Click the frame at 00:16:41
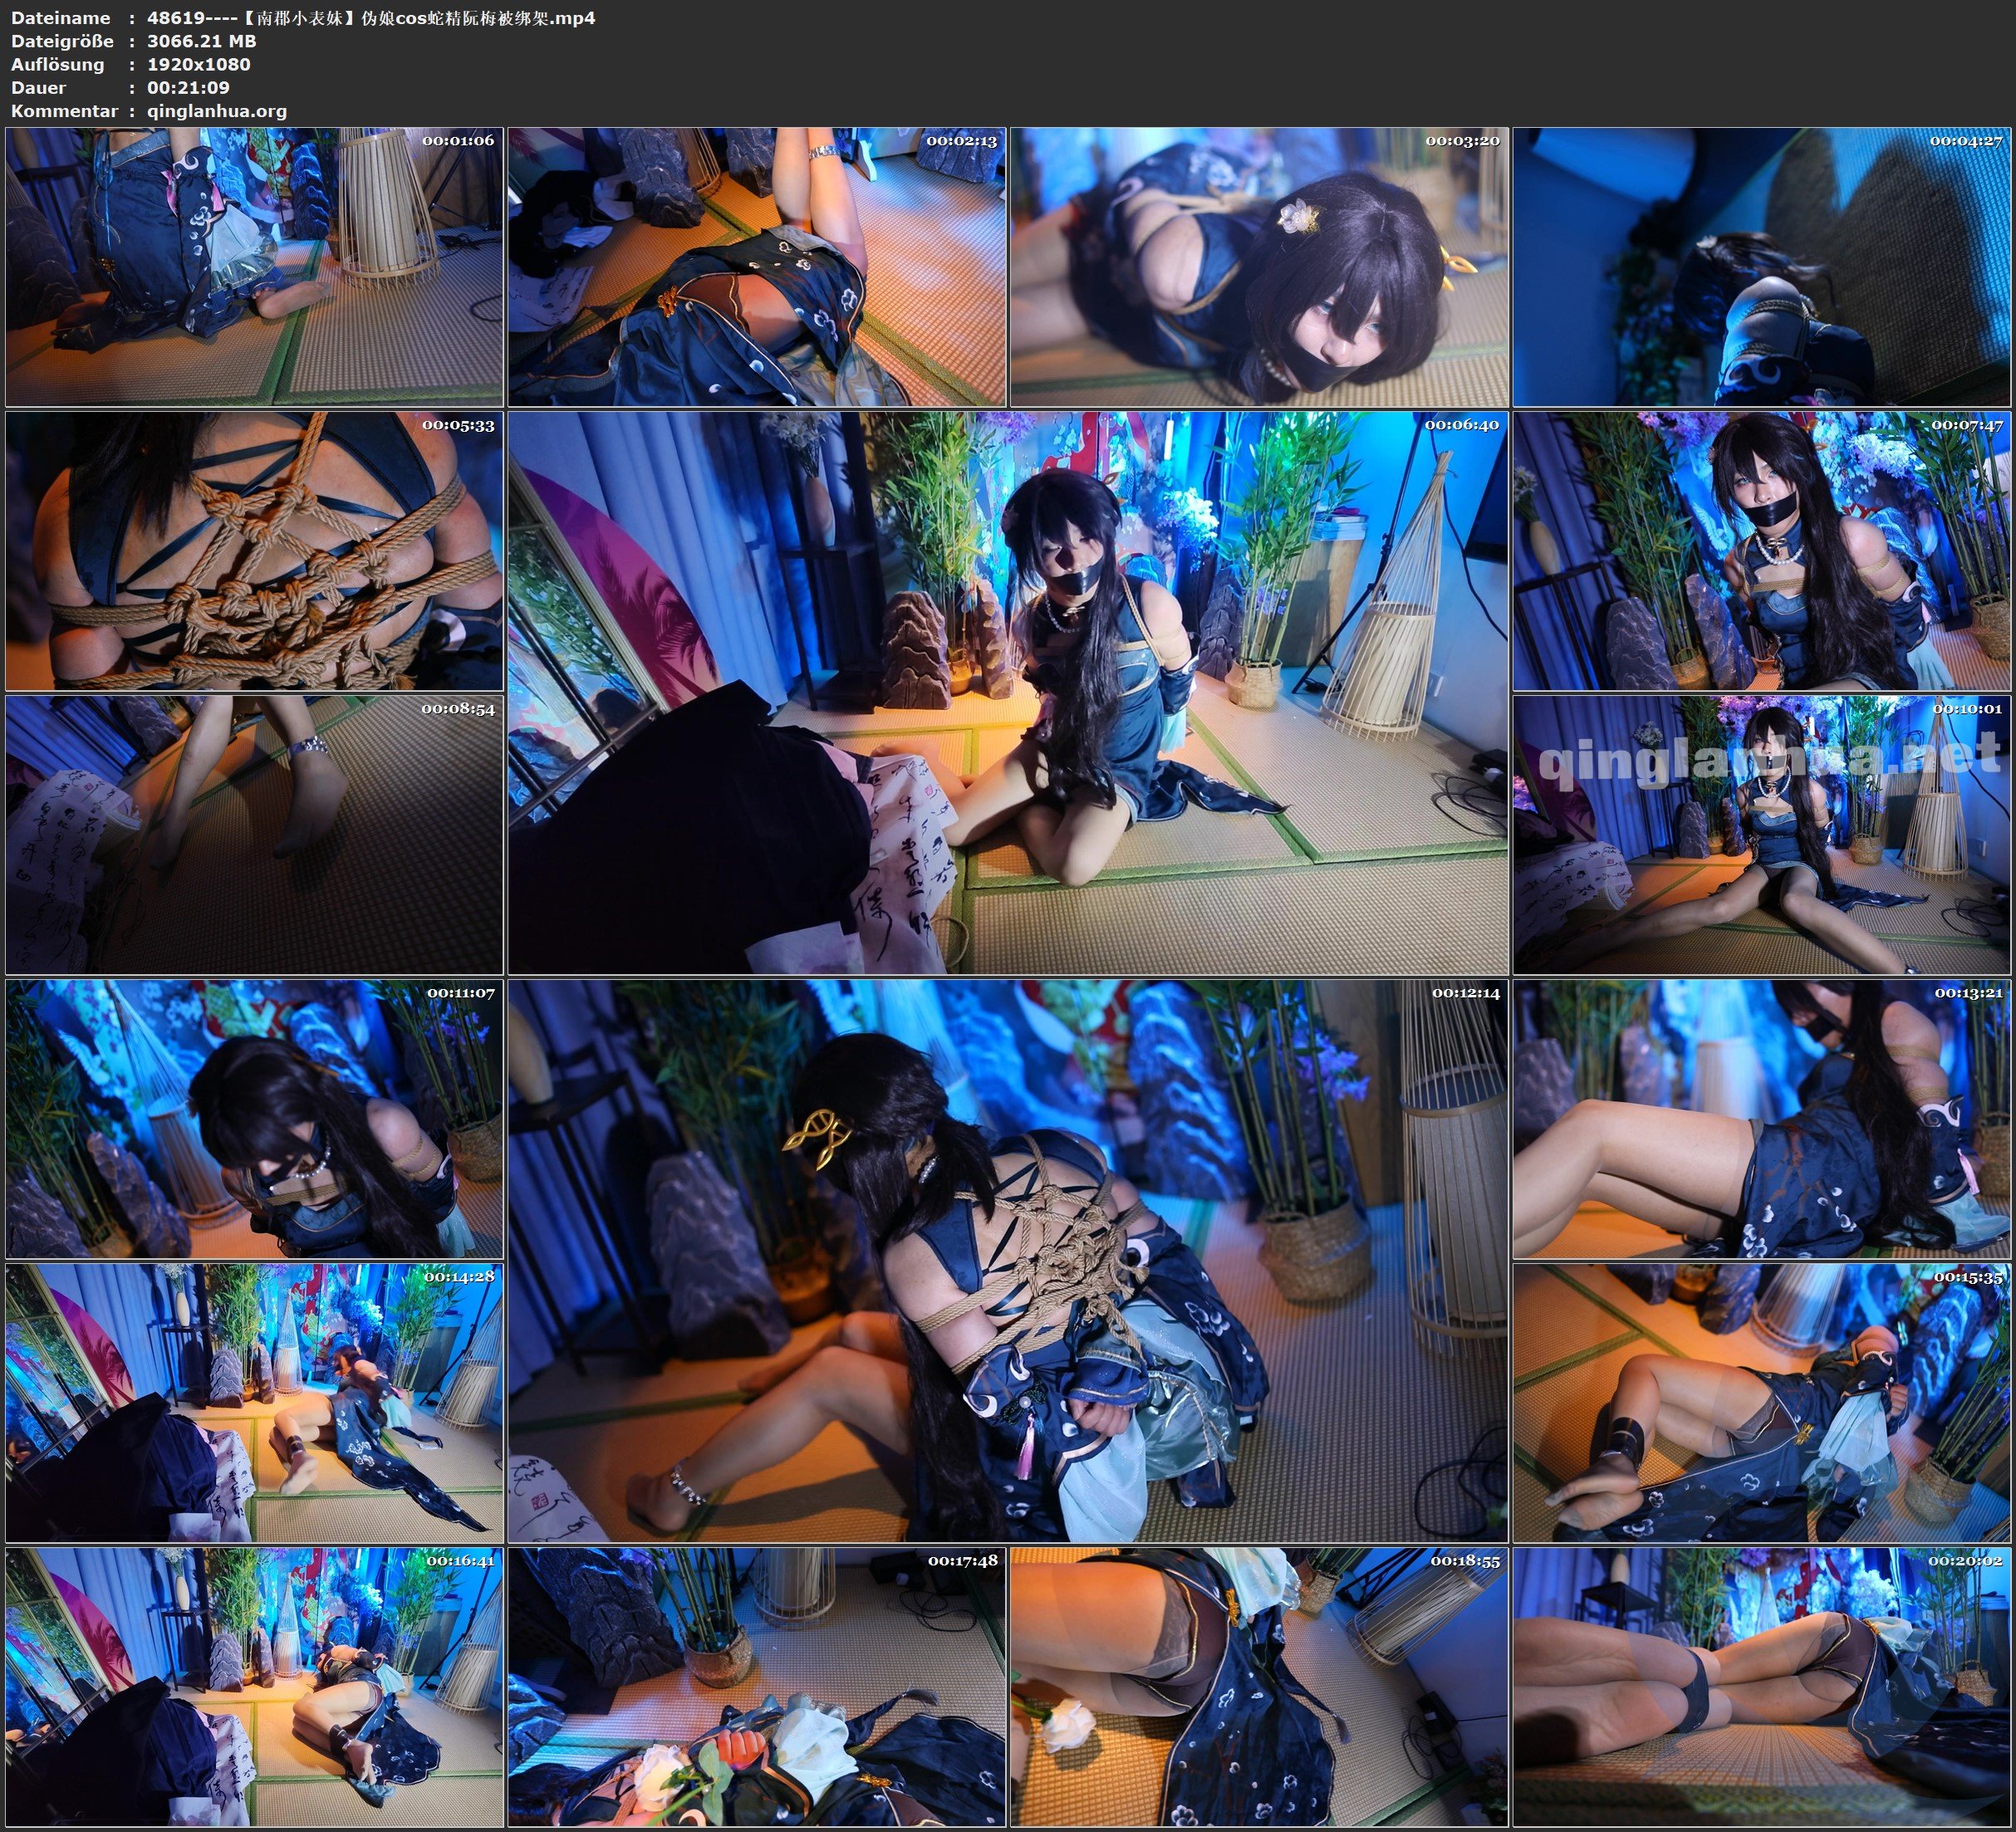The image size is (2016, 1832). point(254,1687)
